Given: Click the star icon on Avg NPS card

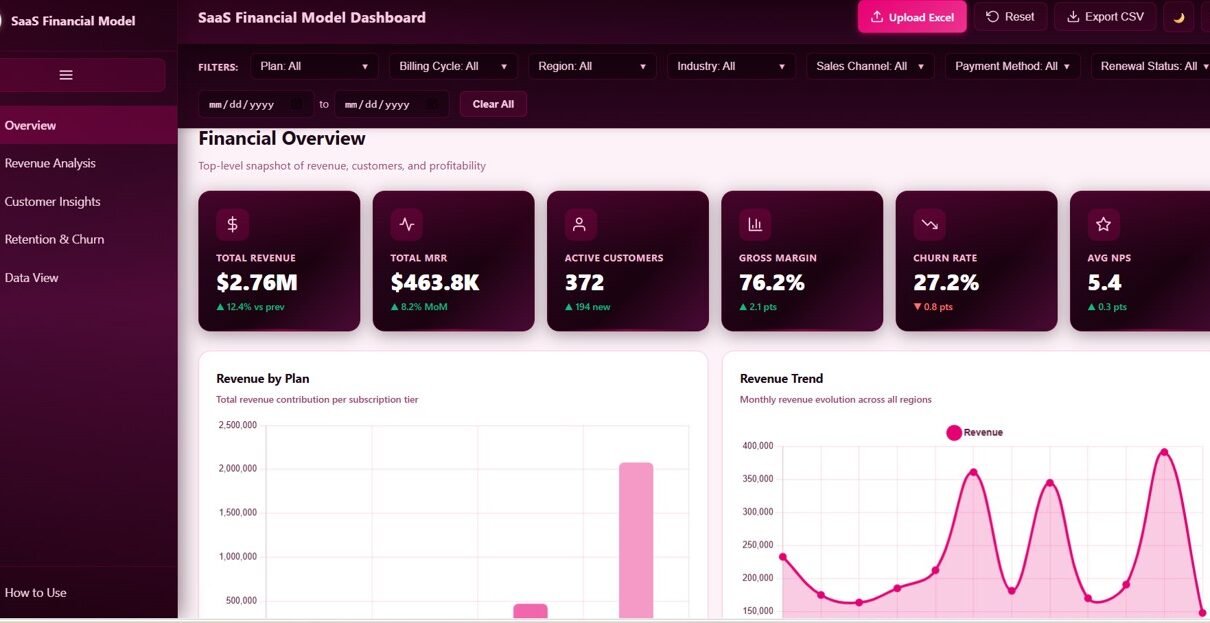Looking at the screenshot, I should [1103, 225].
